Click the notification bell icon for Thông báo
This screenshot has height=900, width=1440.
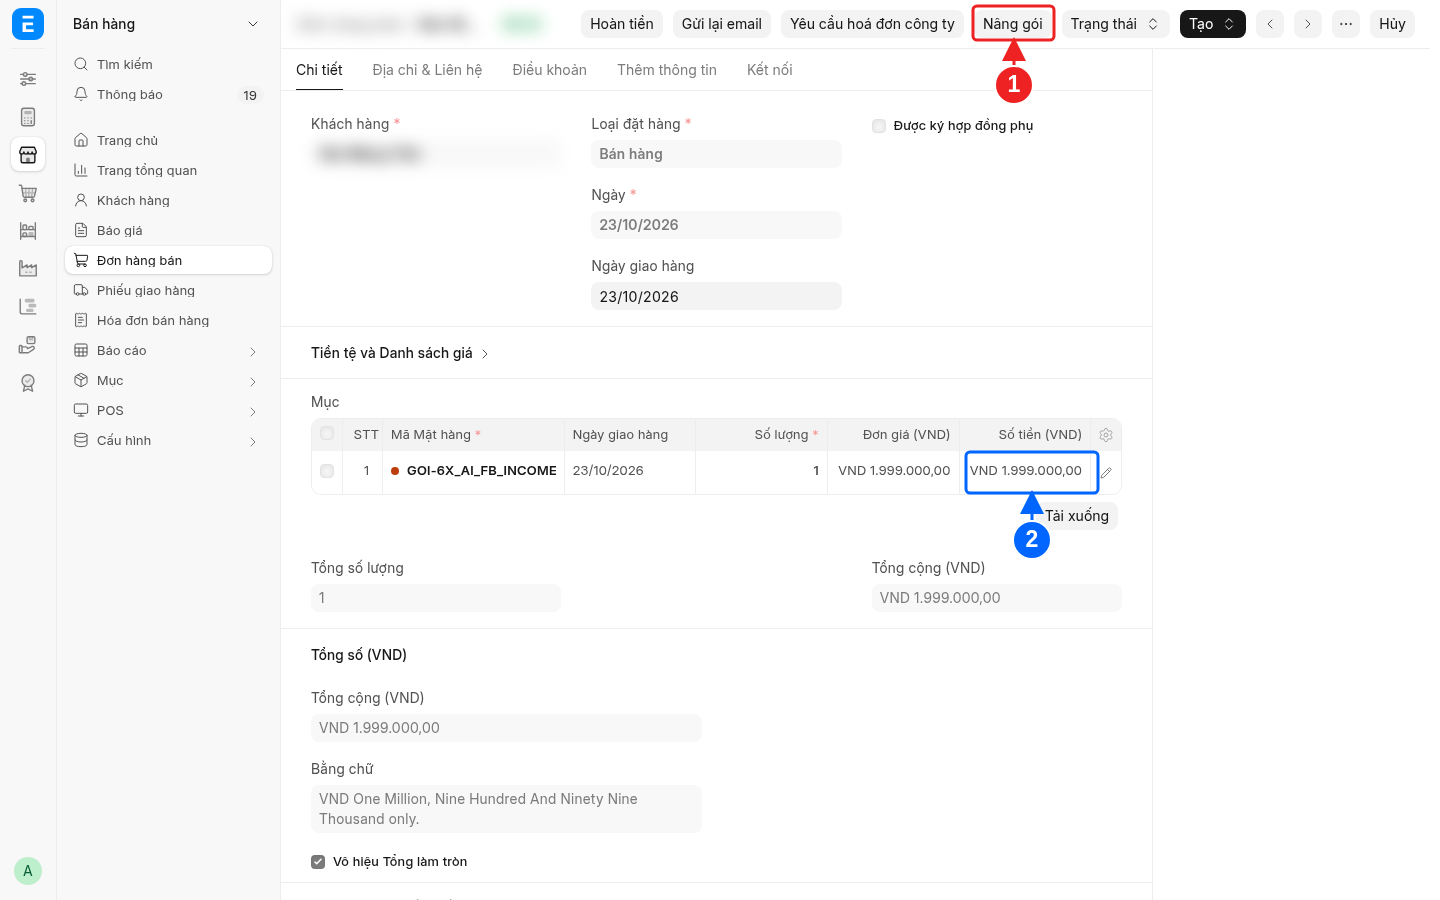[x=81, y=94]
